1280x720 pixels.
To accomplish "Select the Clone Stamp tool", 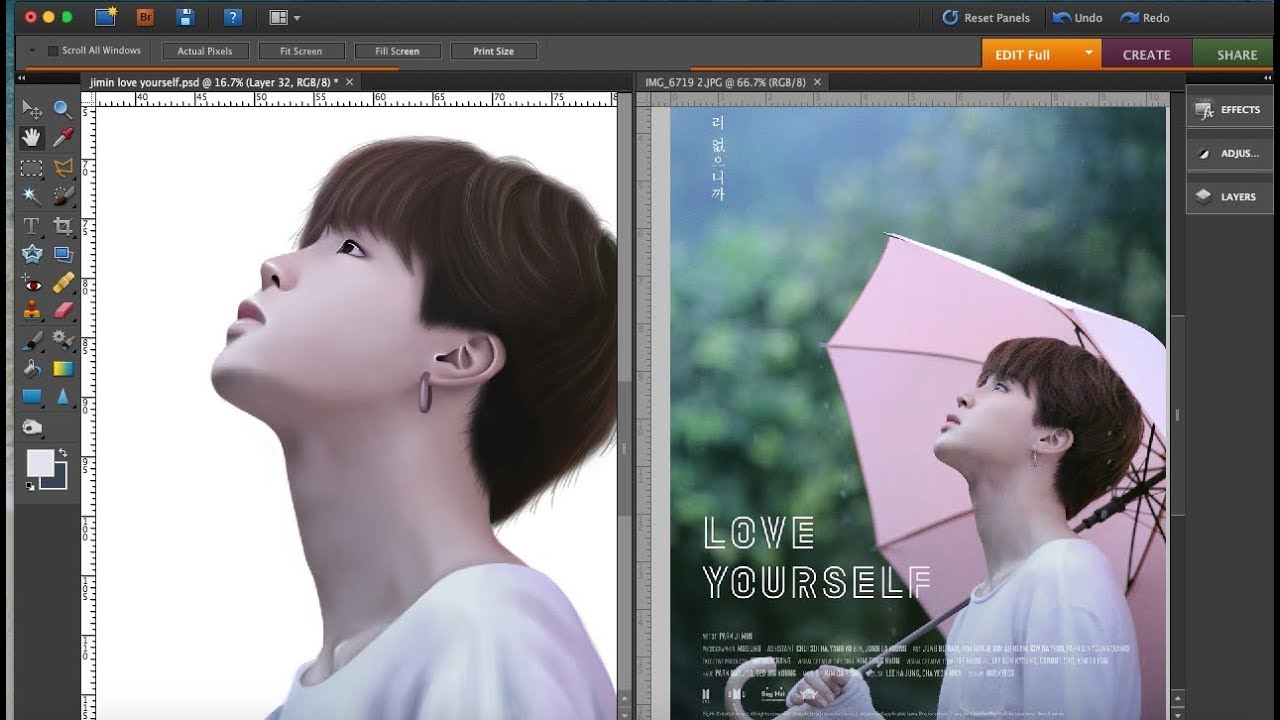I will click(x=32, y=311).
